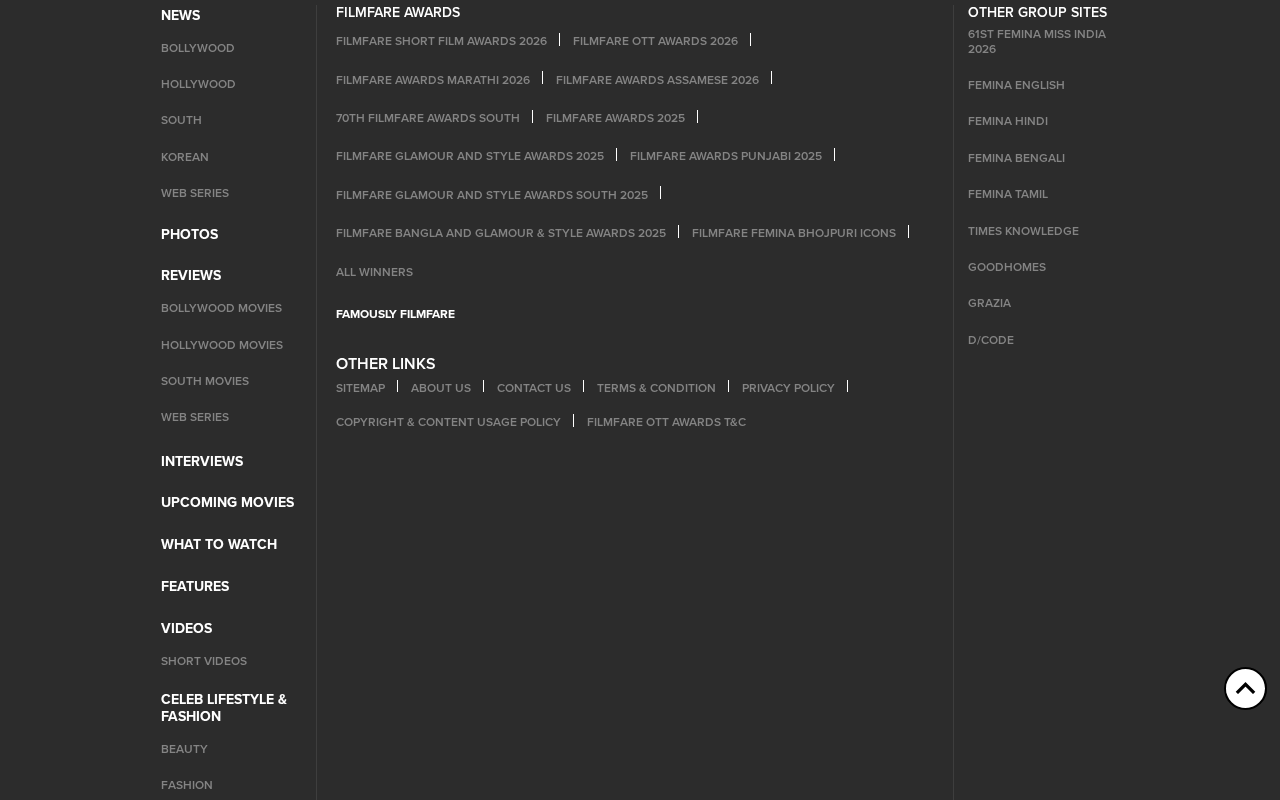Select Bollywood under News

tap(198, 48)
